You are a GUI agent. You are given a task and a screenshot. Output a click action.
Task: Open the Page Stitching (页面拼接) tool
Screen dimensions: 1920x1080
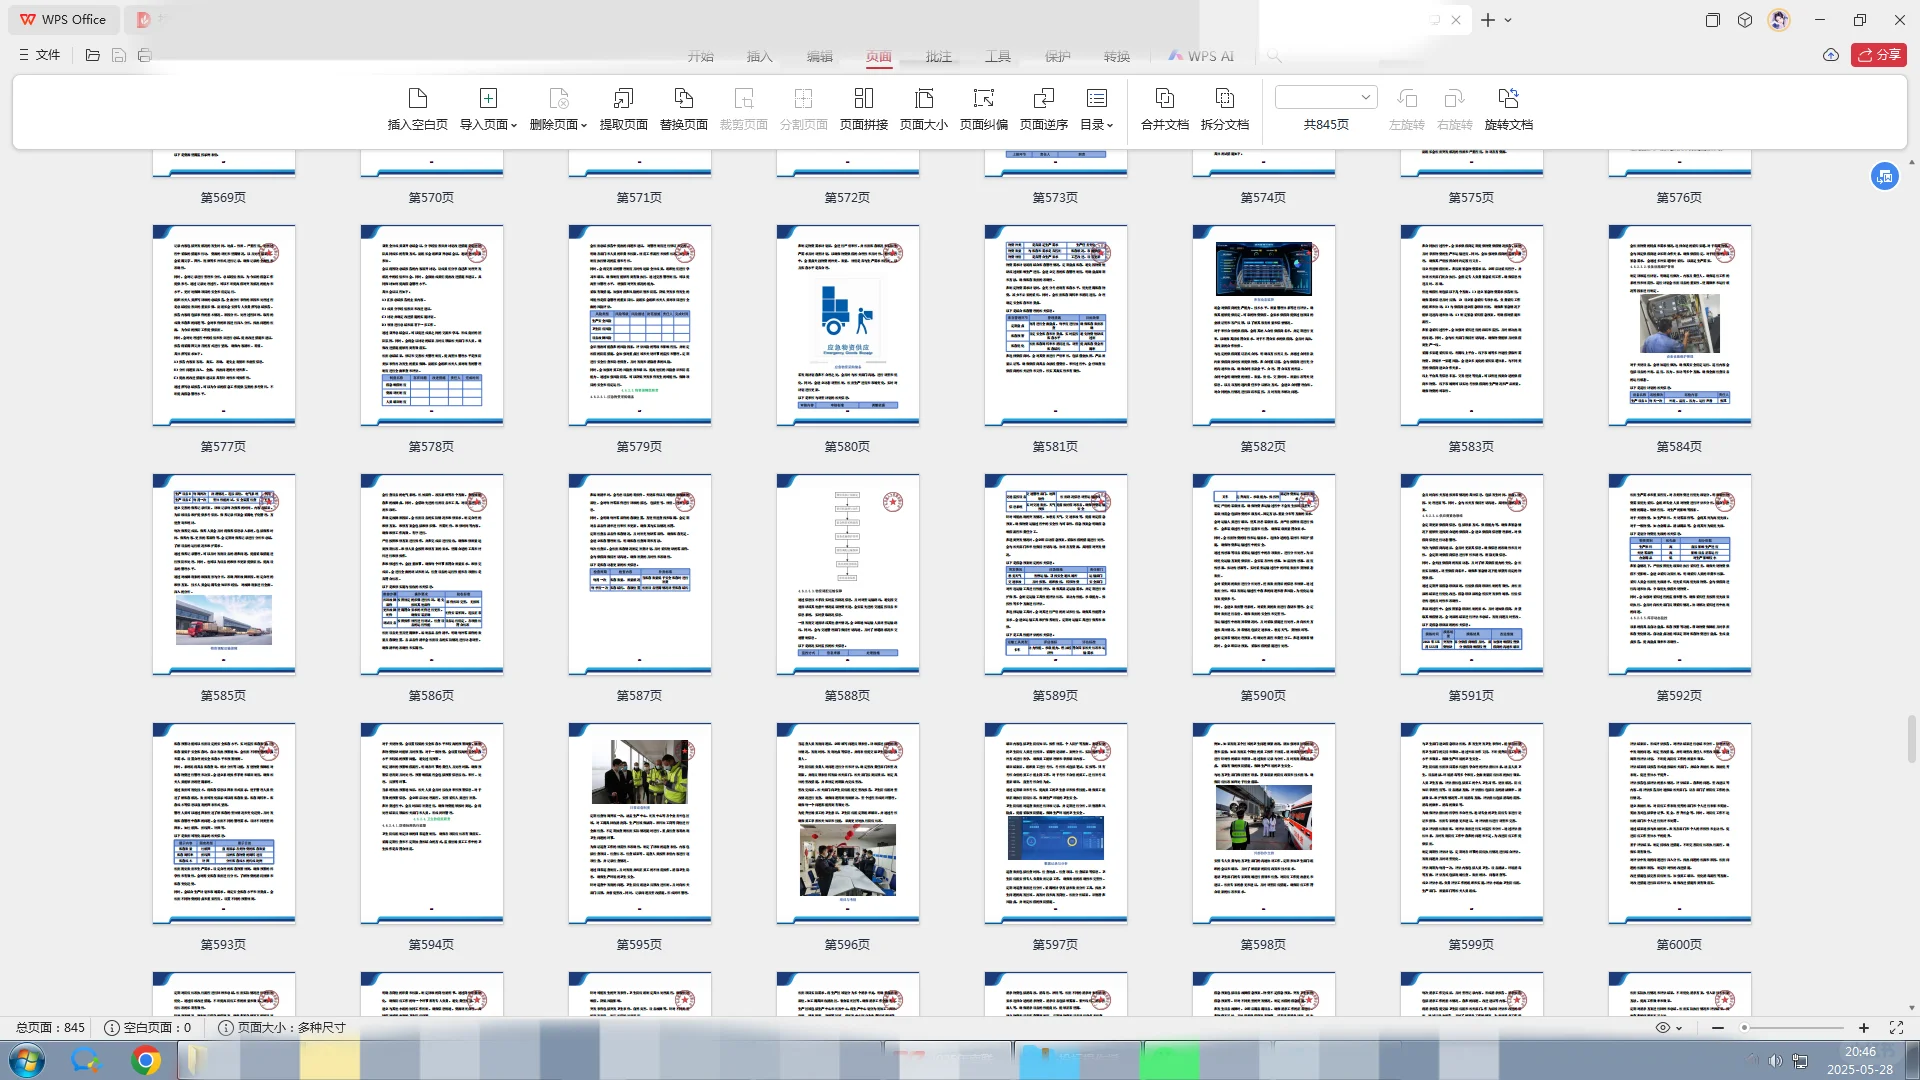[863, 99]
